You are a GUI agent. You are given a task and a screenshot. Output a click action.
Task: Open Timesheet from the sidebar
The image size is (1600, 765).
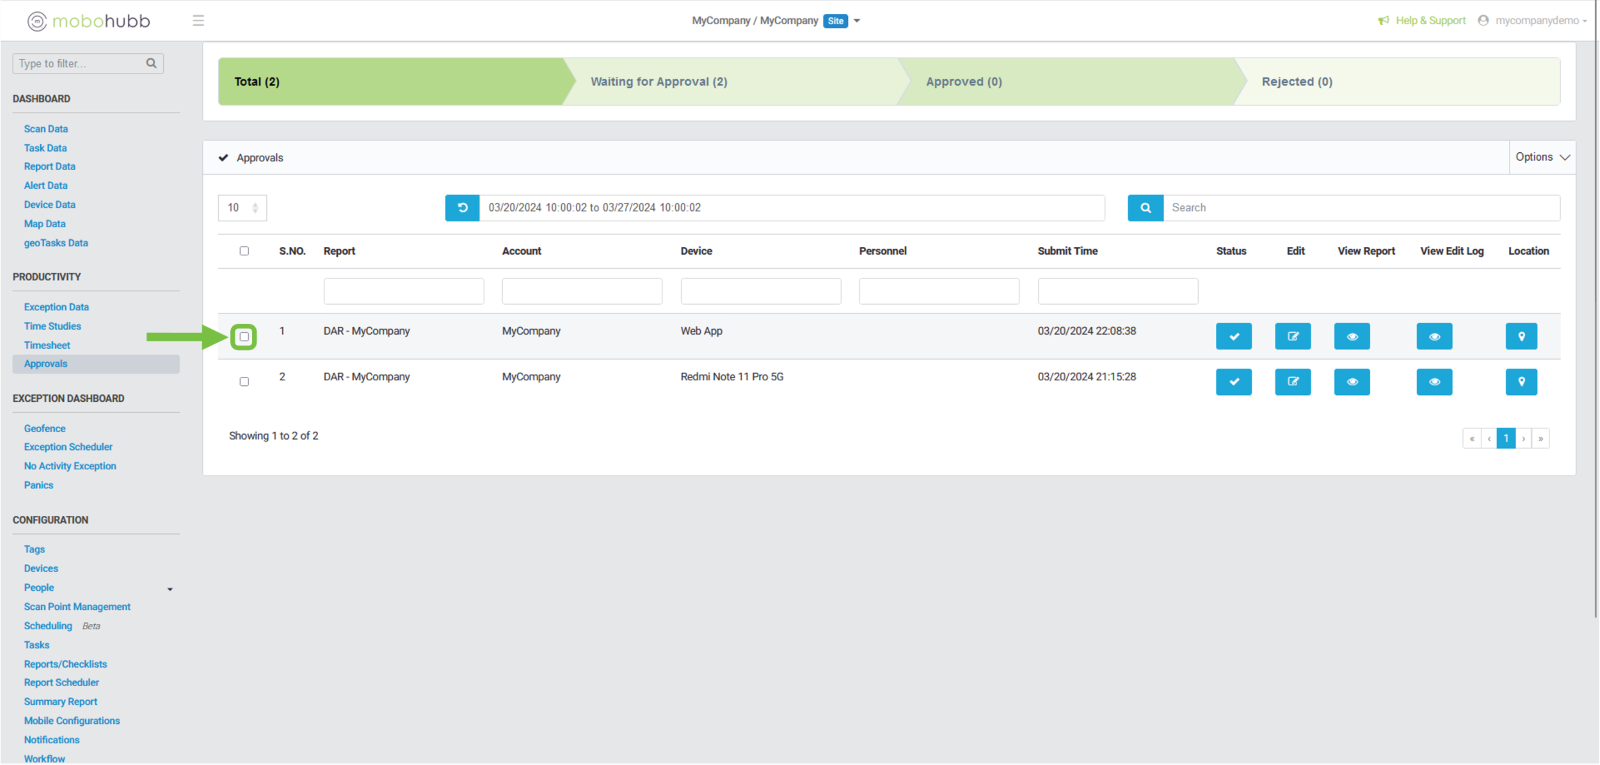coord(47,345)
